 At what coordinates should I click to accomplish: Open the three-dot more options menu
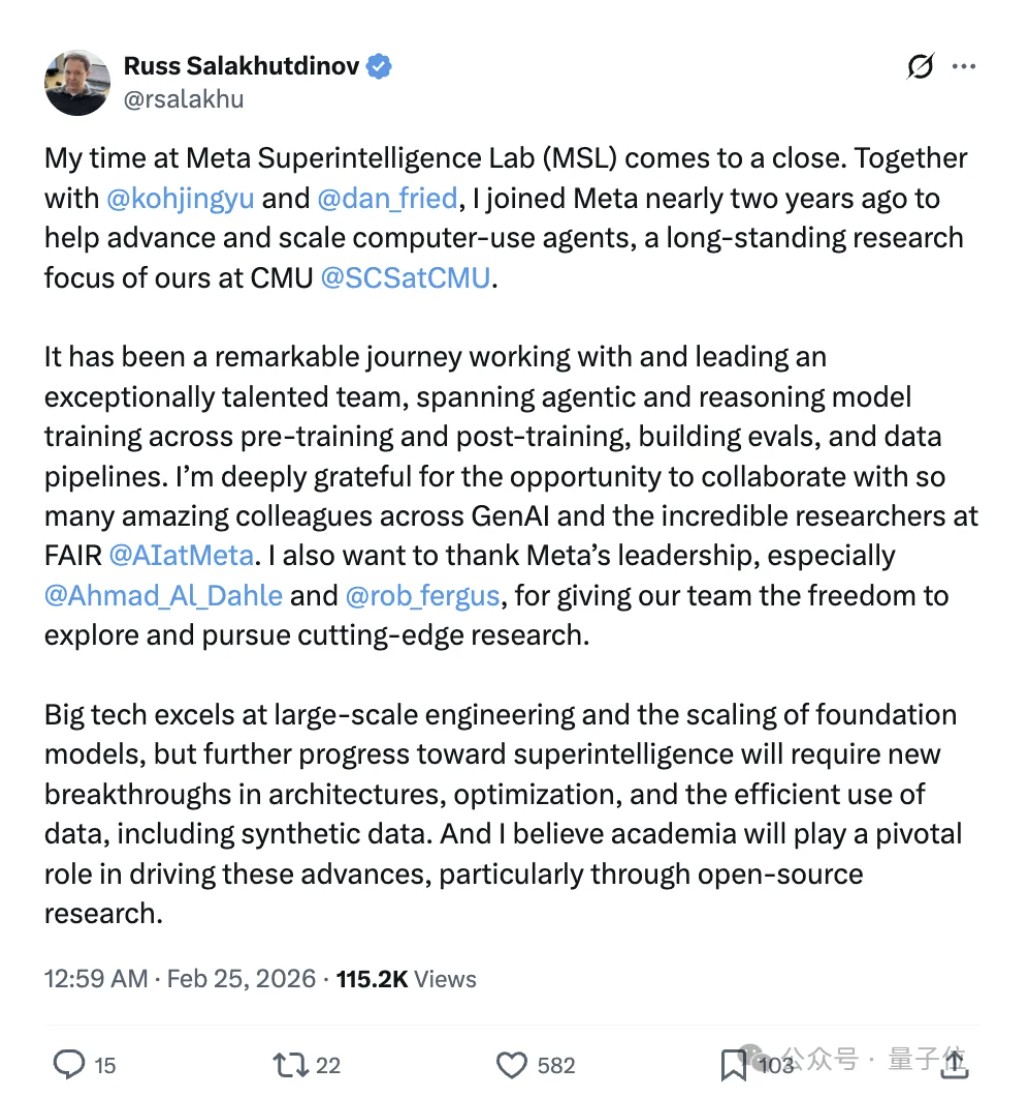tap(964, 66)
